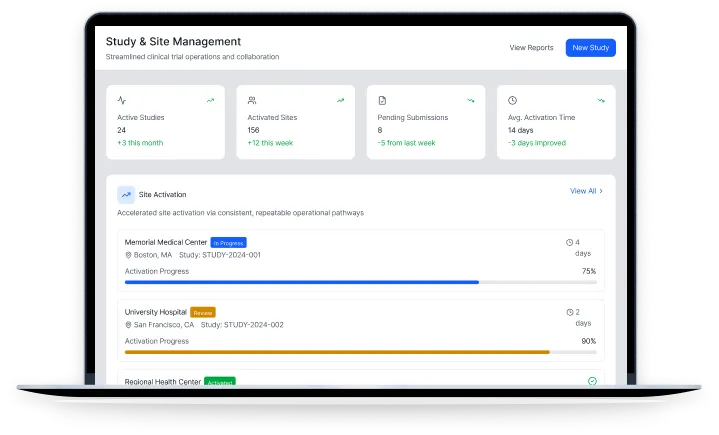Click the clock icon for Memorial Medical Center
719x435 pixels.
point(570,242)
